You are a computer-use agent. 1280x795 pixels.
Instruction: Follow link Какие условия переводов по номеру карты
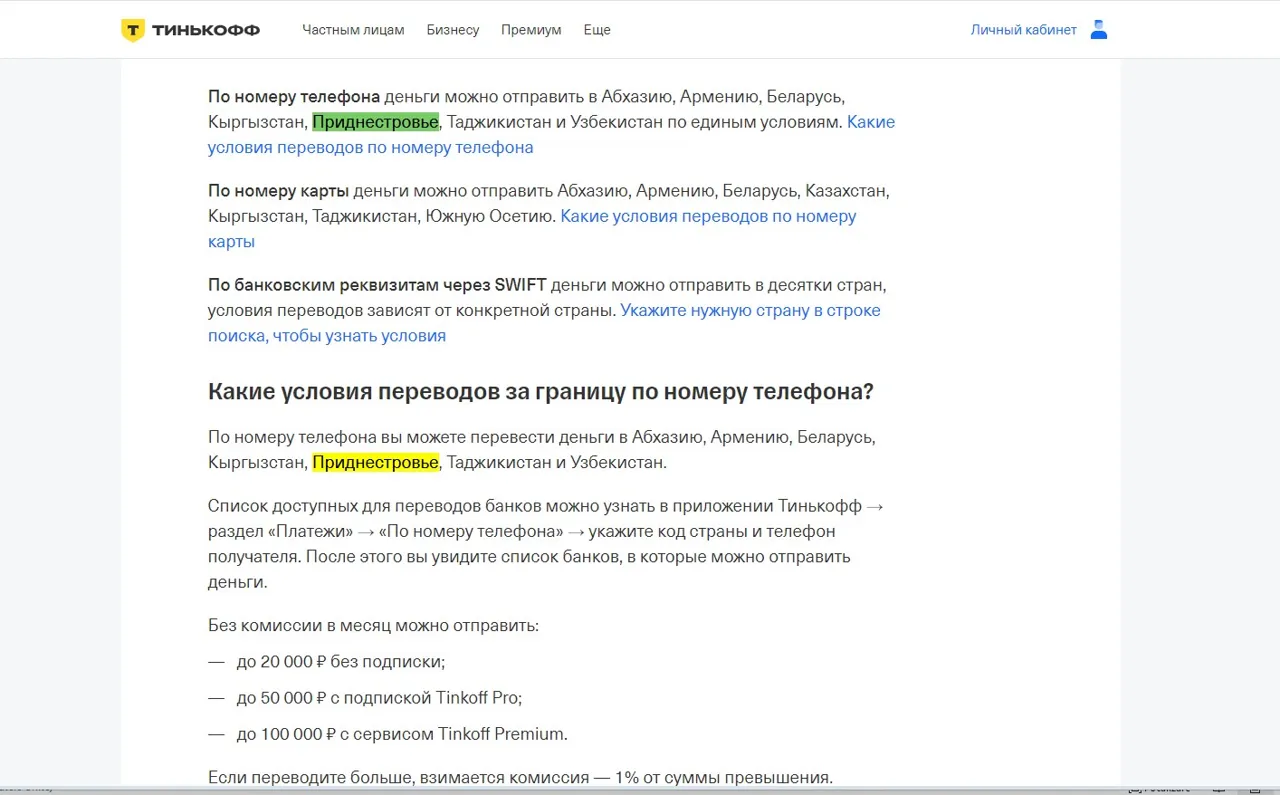click(x=532, y=229)
